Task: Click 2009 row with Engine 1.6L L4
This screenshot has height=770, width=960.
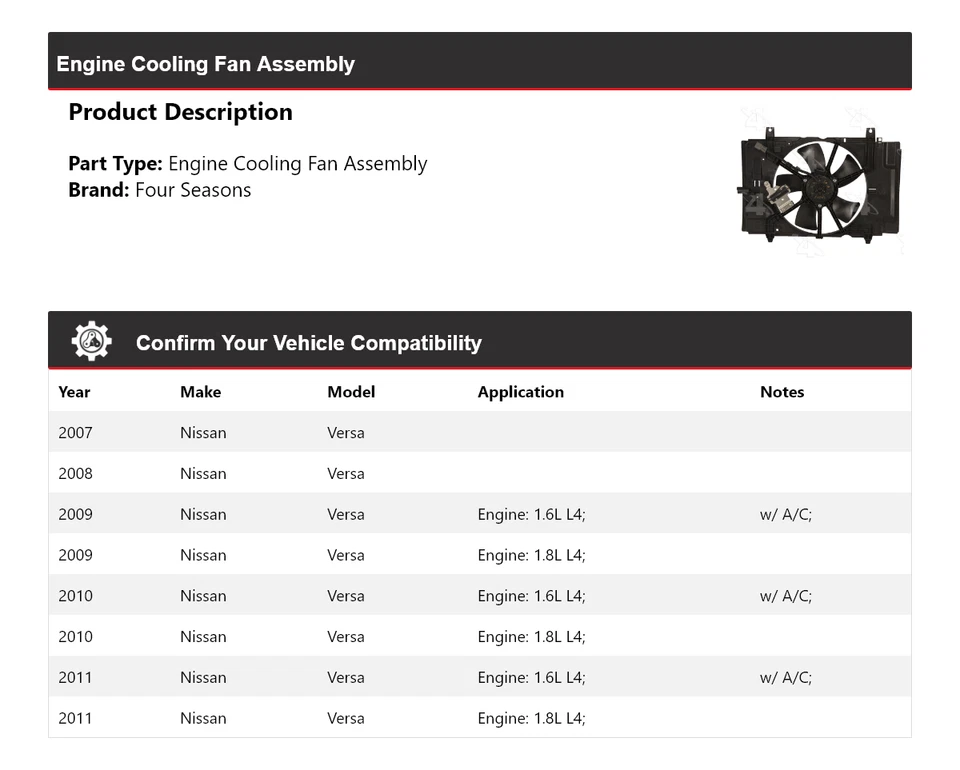Action: tap(479, 515)
